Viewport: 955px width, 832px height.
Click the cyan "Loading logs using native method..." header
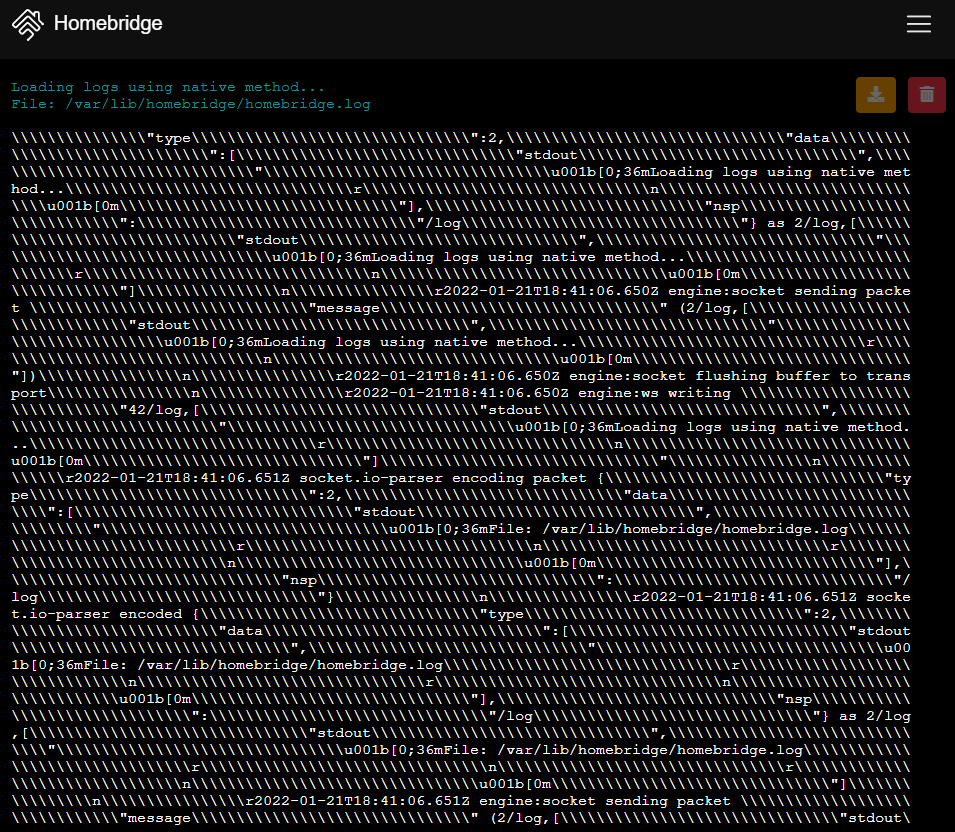click(168, 87)
